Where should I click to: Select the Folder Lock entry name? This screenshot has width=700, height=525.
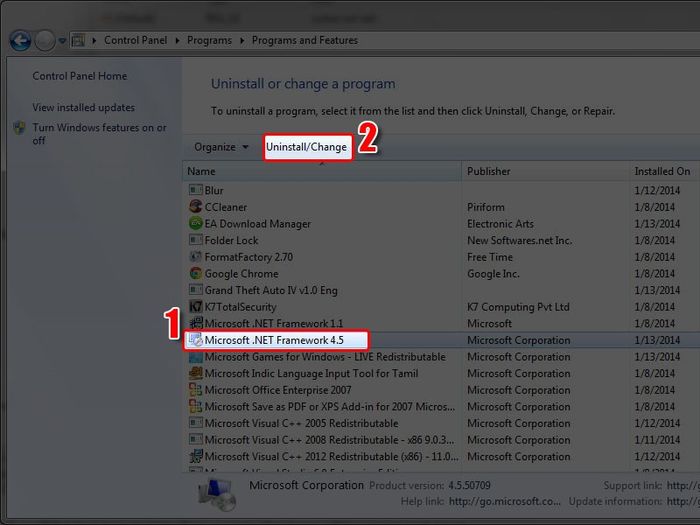[231, 240]
